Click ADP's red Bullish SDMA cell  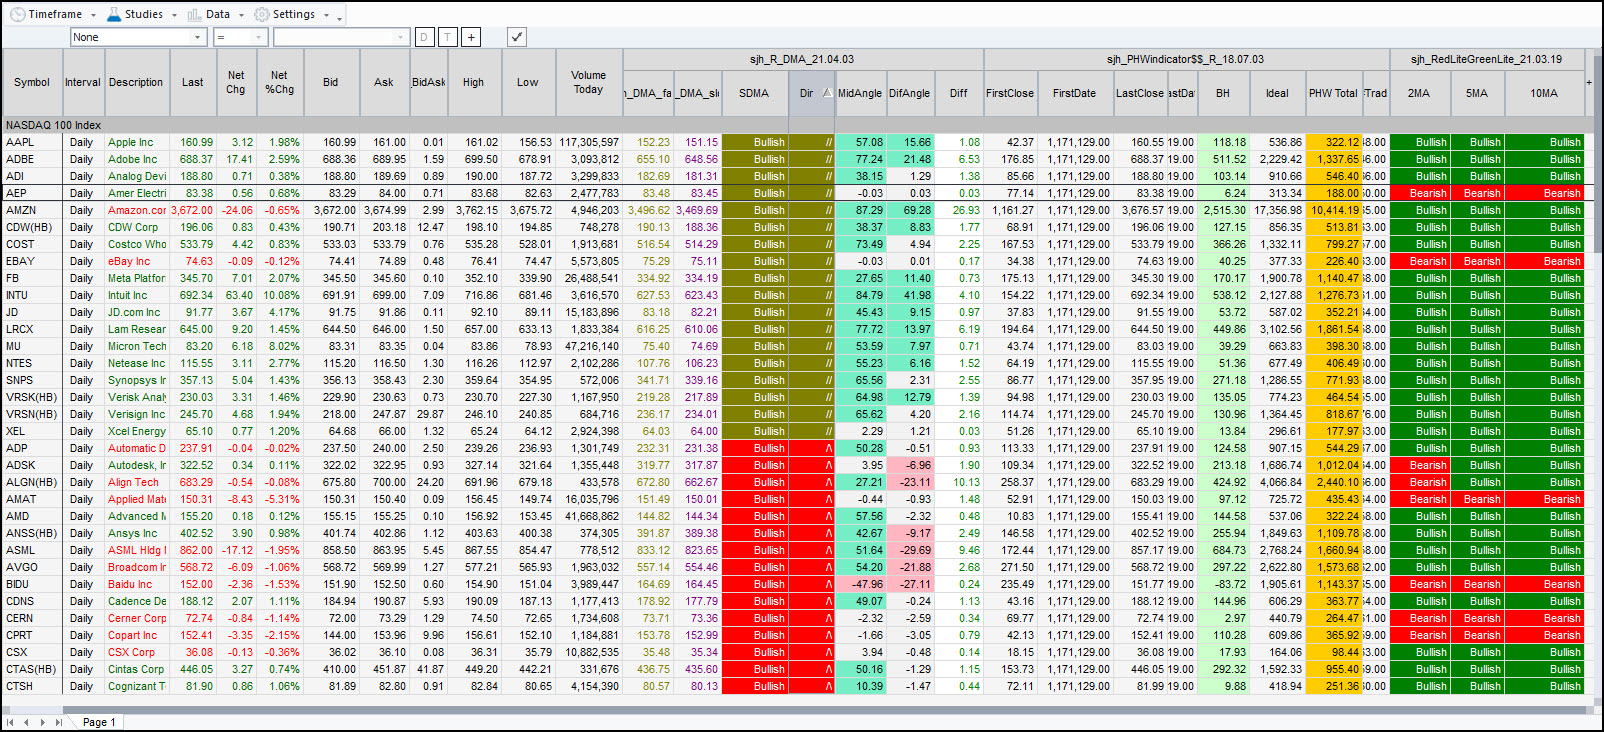coord(754,448)
